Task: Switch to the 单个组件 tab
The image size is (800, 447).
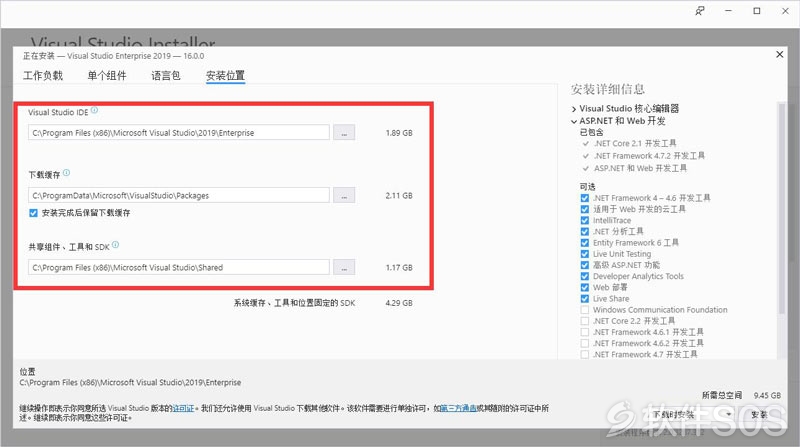Action: [x=107, y=76]
